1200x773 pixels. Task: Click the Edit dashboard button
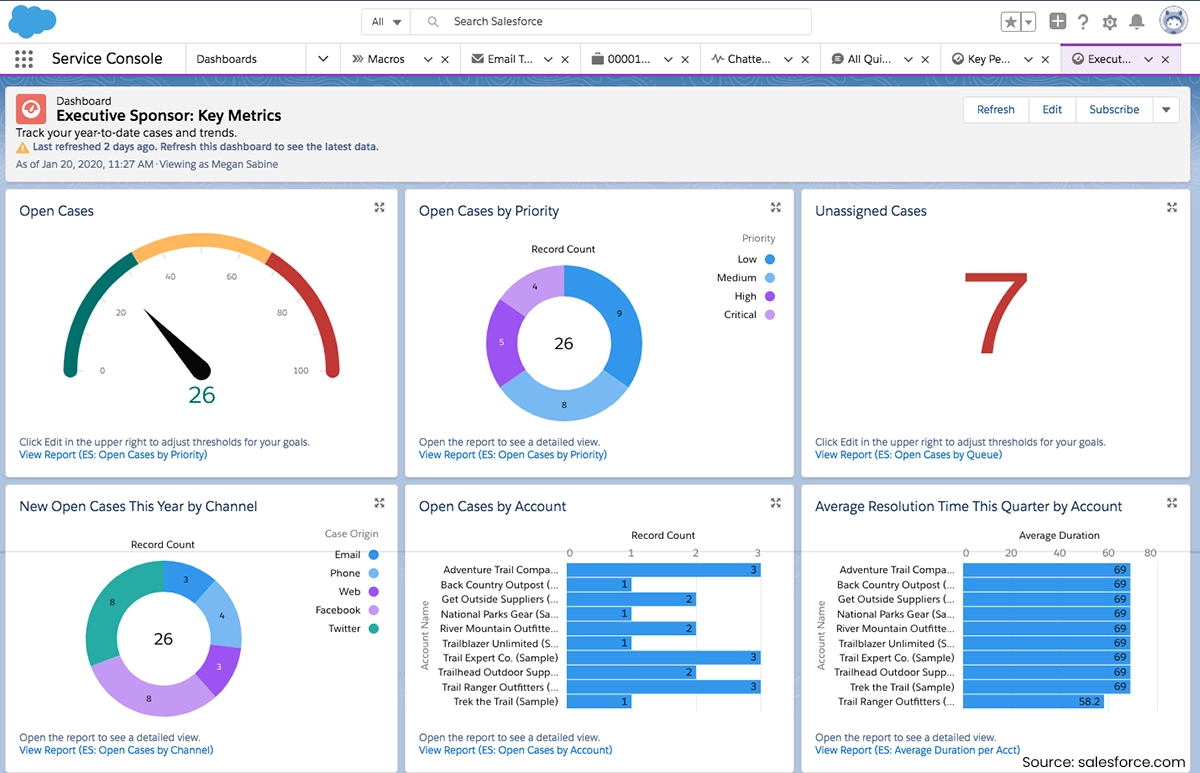pyautogui.click(x=1052, y=109)
